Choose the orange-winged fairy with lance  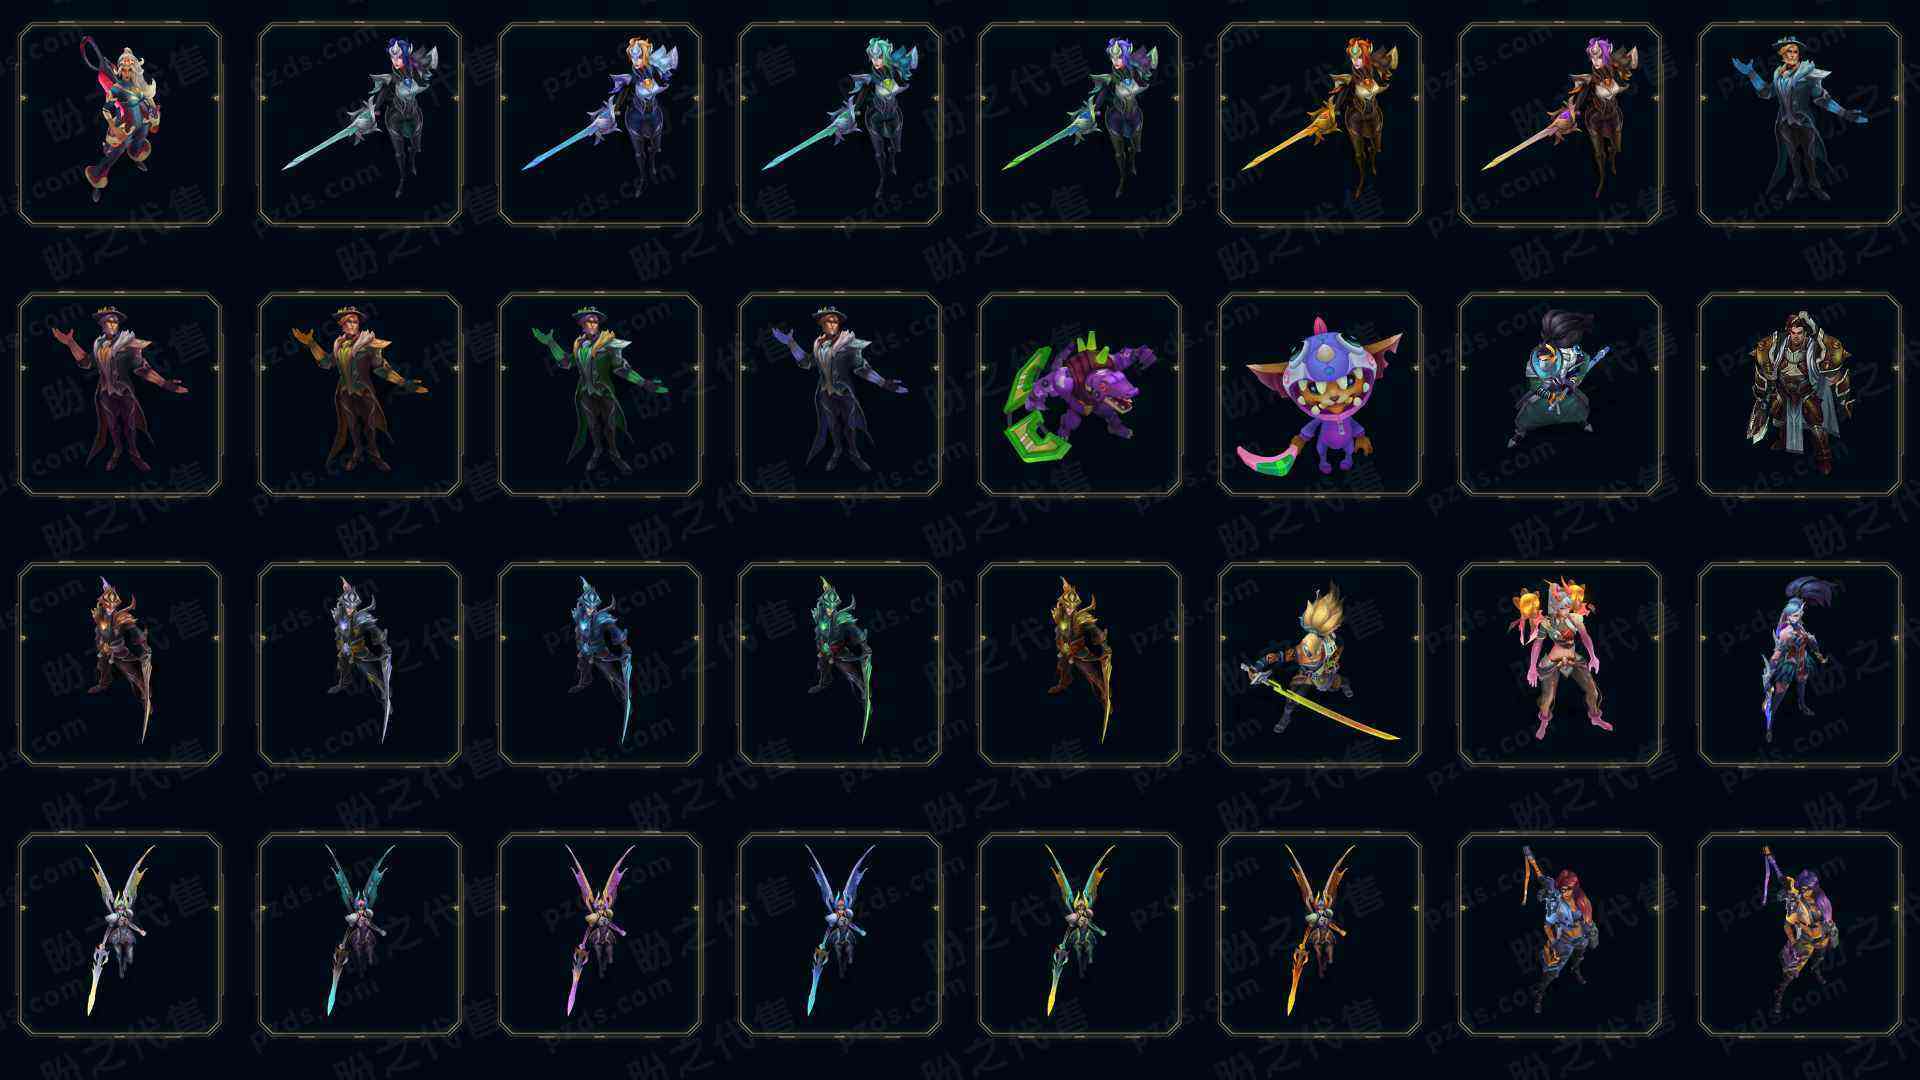1320,934
